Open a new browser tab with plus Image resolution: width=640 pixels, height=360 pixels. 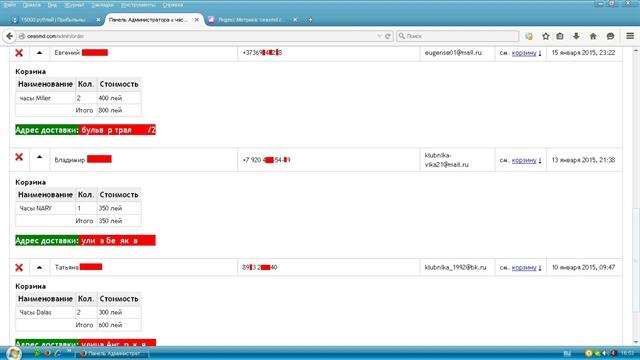coord(310,20)
